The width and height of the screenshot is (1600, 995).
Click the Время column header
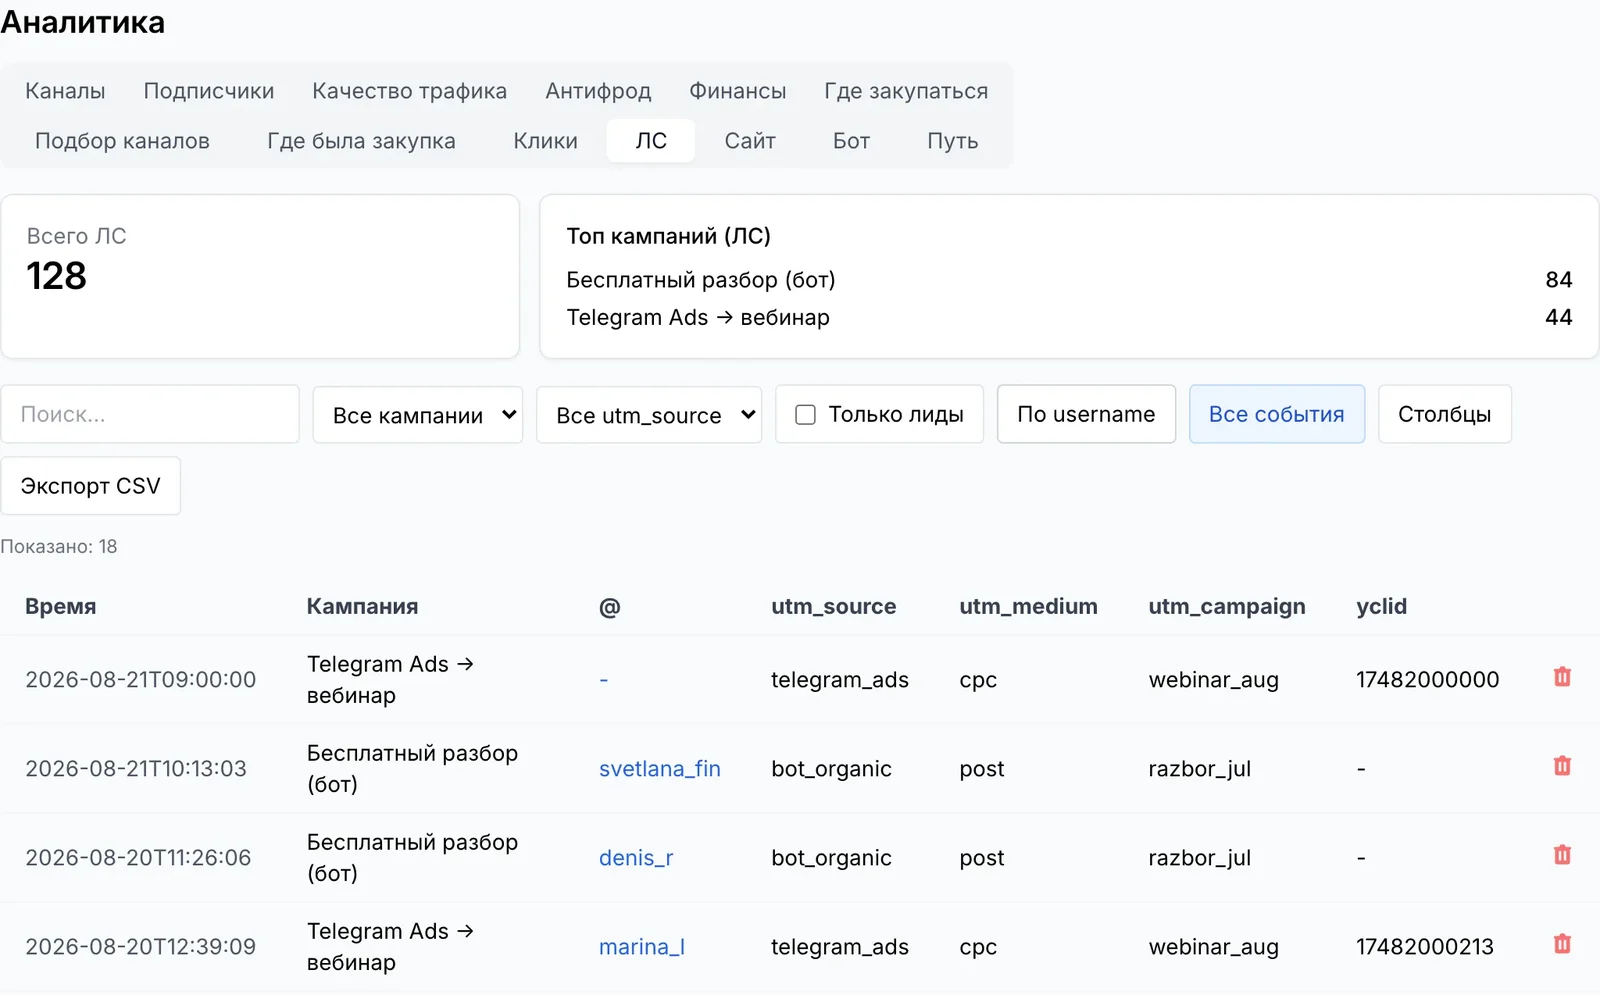click(61, 606)
